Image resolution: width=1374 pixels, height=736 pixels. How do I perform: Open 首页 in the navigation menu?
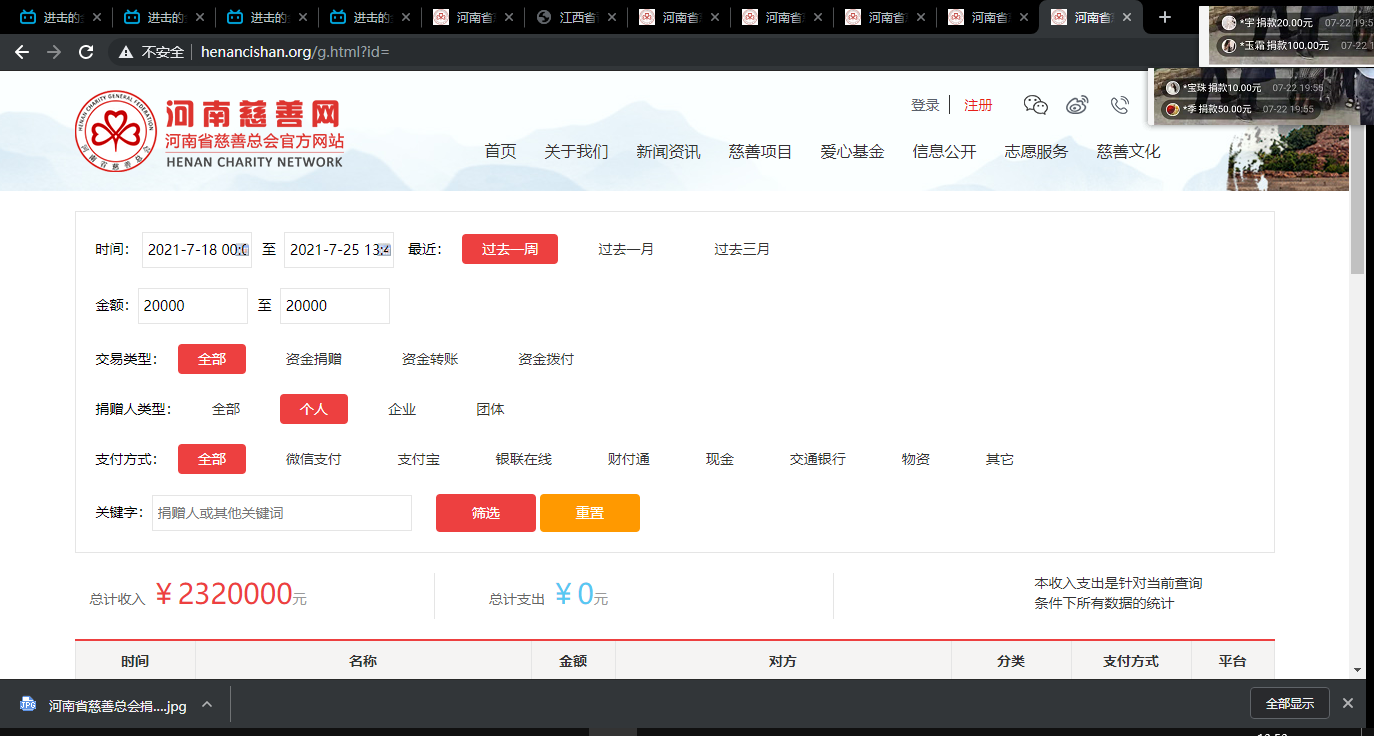[501, 152]
